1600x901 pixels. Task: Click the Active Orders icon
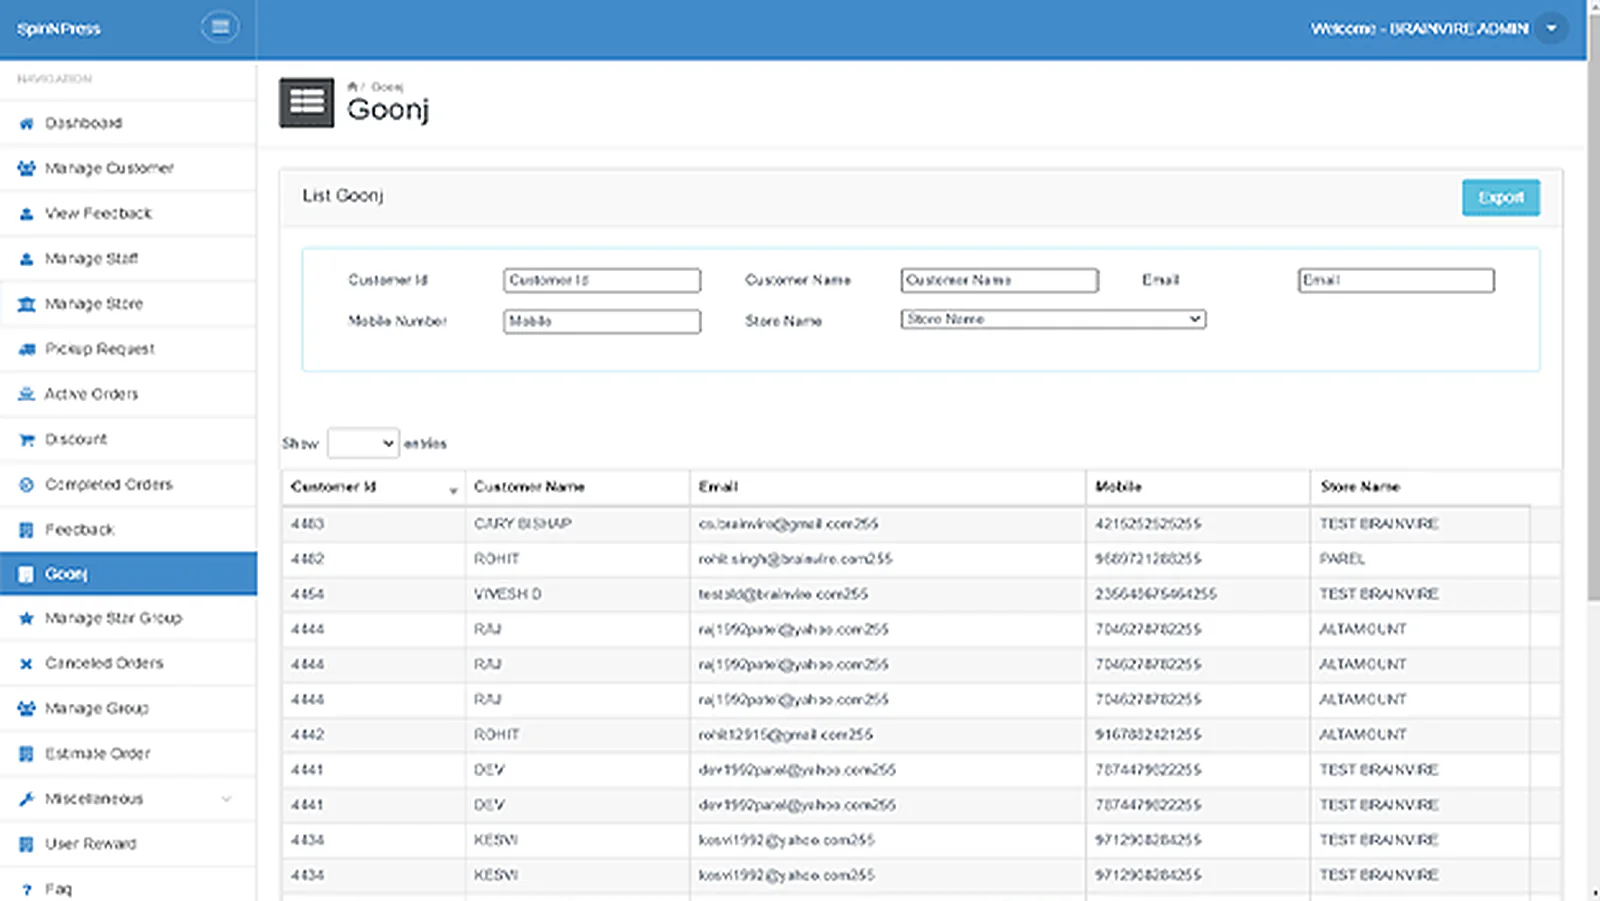27,394
